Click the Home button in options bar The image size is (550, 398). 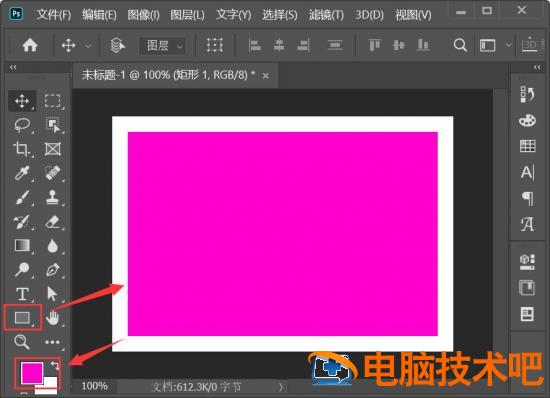point(30,45)
